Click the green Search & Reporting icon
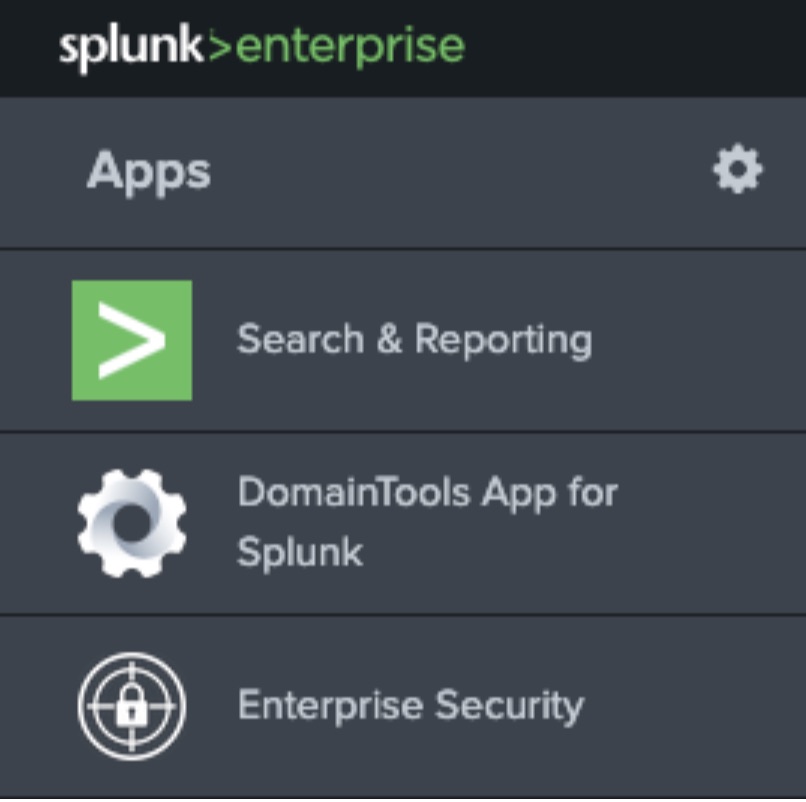This screenshot has height=802, width=806. (x=132, y=340)
